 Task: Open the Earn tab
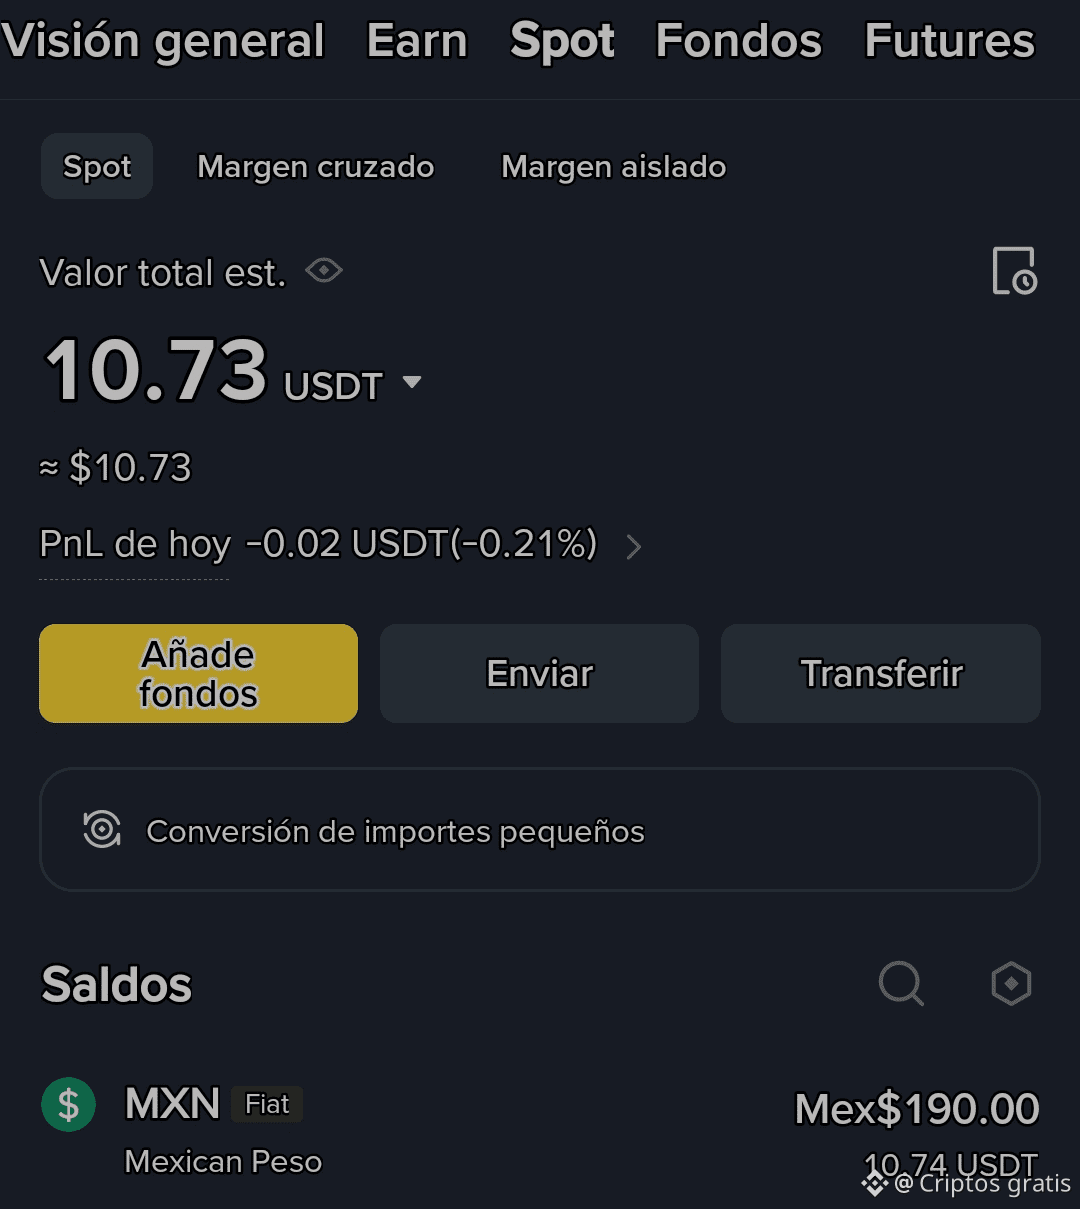417,41
